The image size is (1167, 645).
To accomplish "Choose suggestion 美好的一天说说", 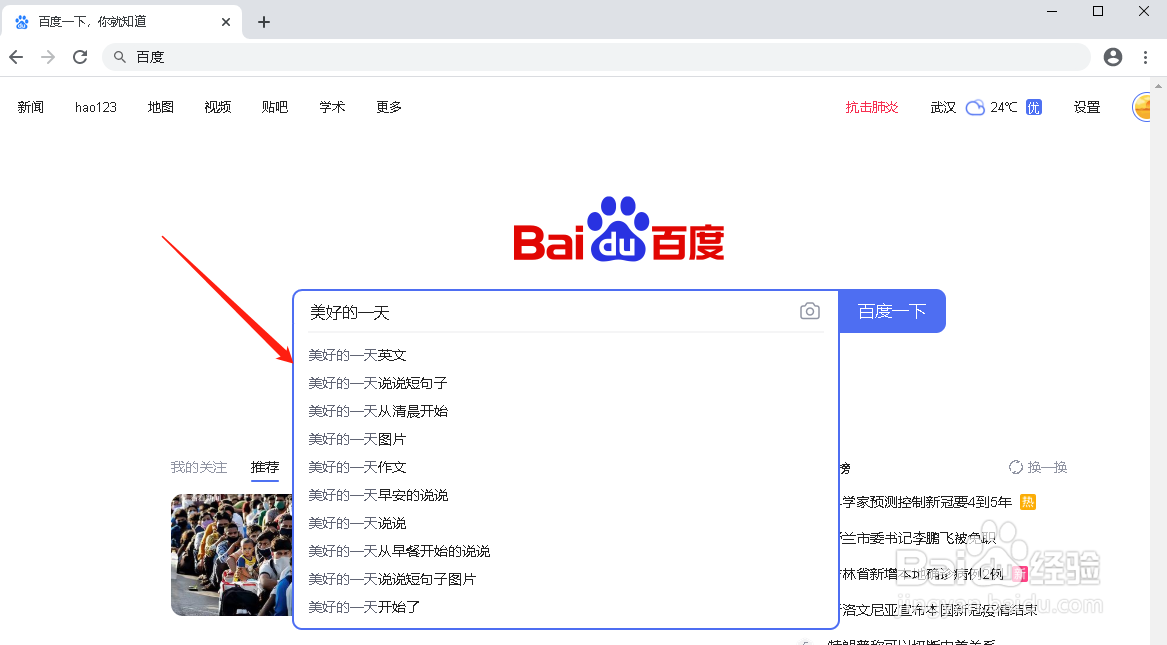I will [357, 524].
